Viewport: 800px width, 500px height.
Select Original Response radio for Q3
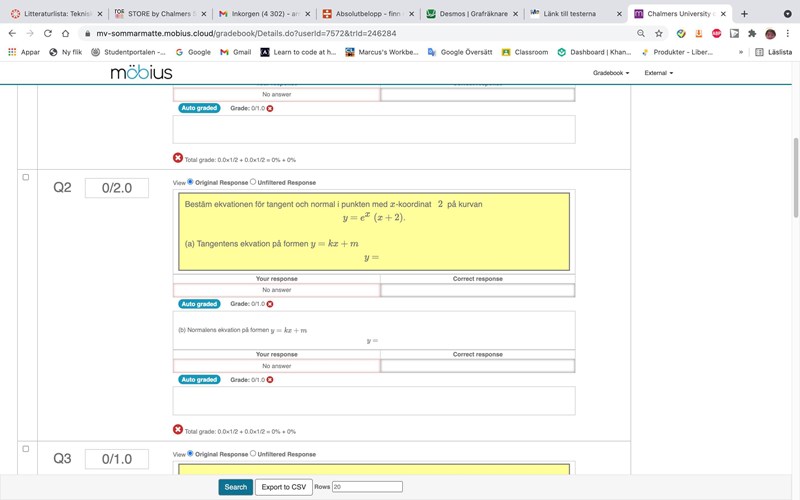click(191, 454)
